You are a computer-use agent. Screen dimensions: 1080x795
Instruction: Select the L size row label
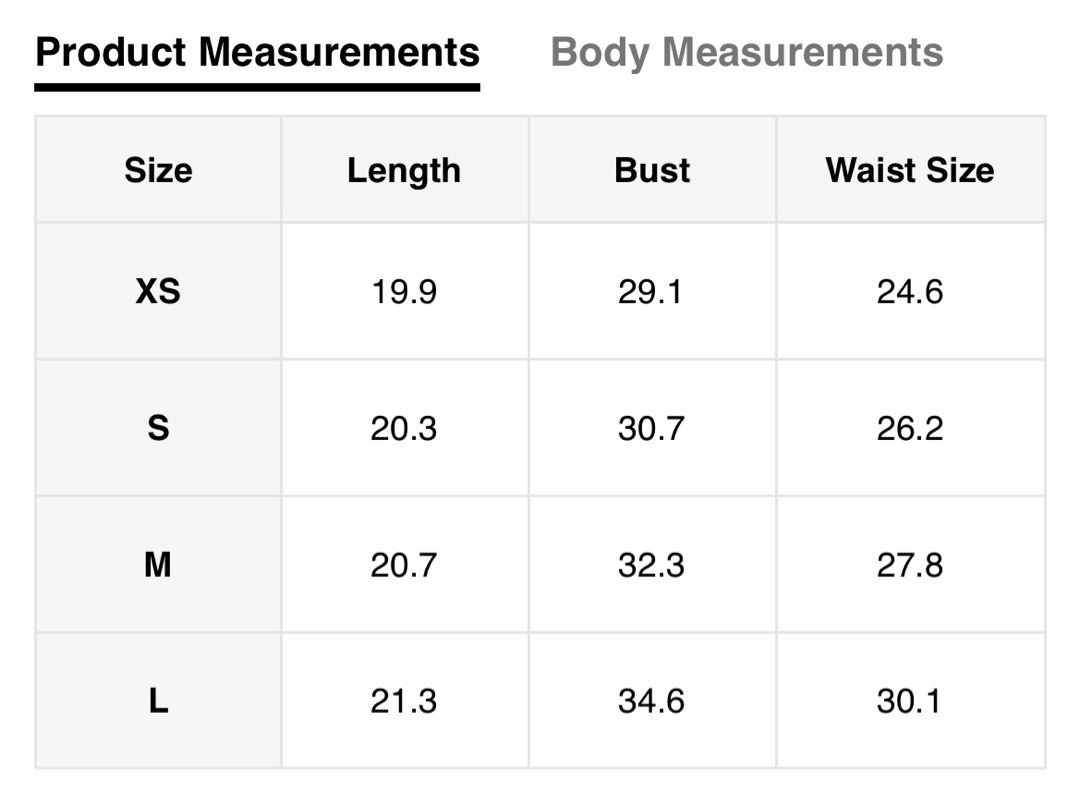158,701
